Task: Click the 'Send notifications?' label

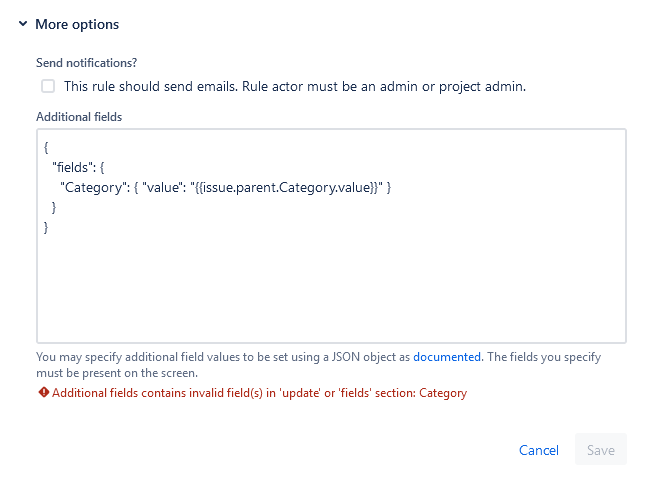Action: point(86,61)
